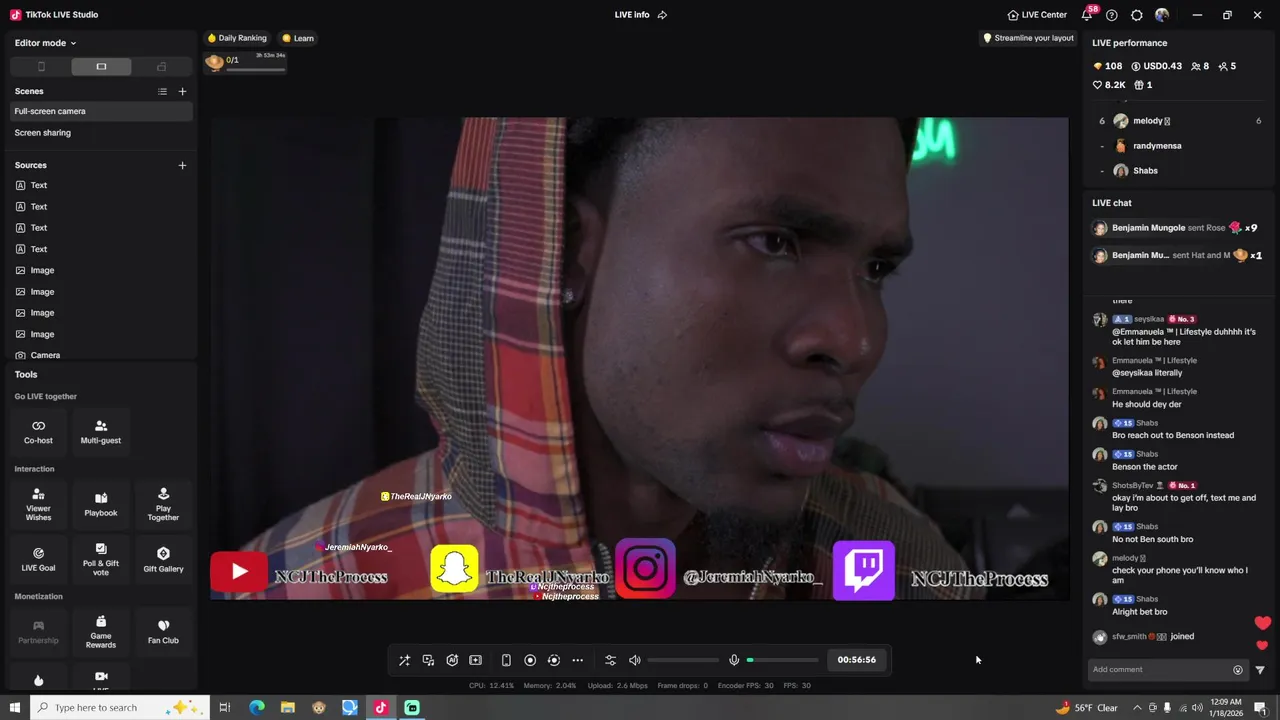1280x720 pixels.
Task: Click the Streamline your layout tip
Action: (x=1028, y=38)
